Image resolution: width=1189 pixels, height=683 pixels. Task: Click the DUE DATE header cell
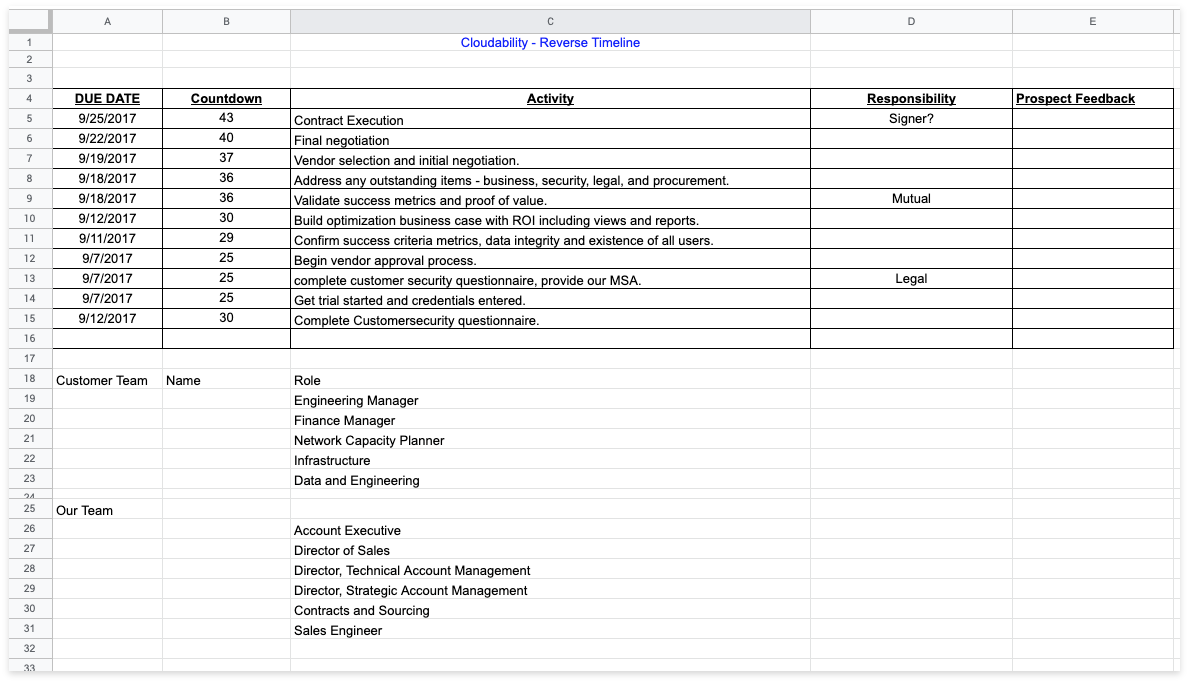coord(107,98)
